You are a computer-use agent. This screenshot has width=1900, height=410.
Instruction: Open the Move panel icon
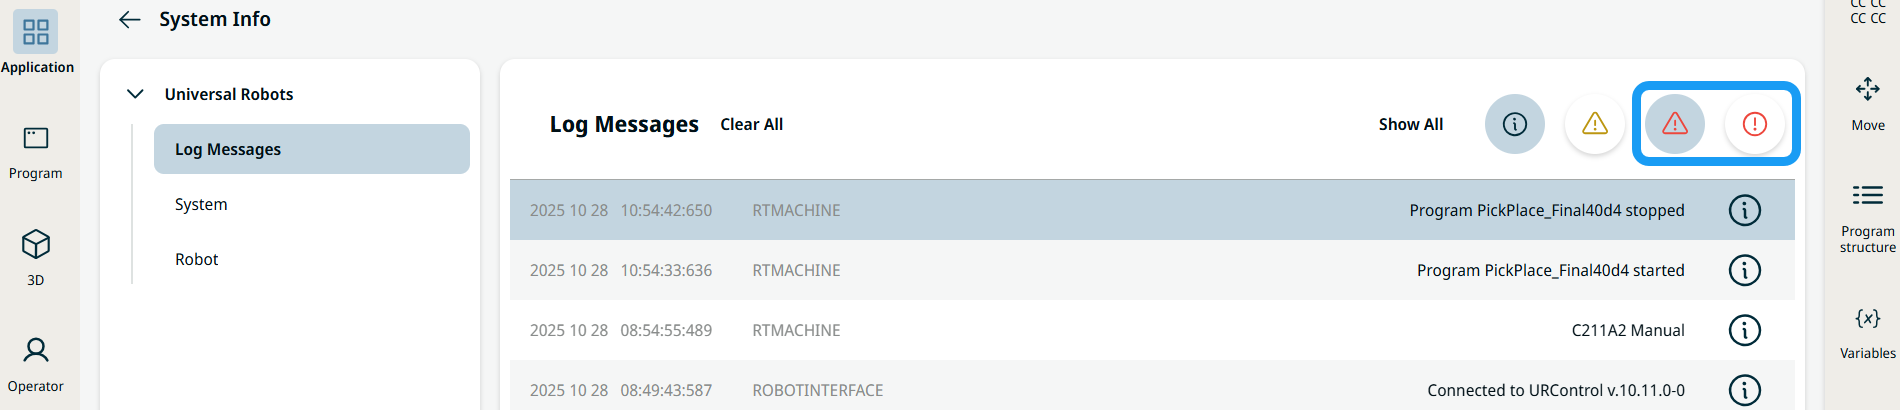point(1867,90)
